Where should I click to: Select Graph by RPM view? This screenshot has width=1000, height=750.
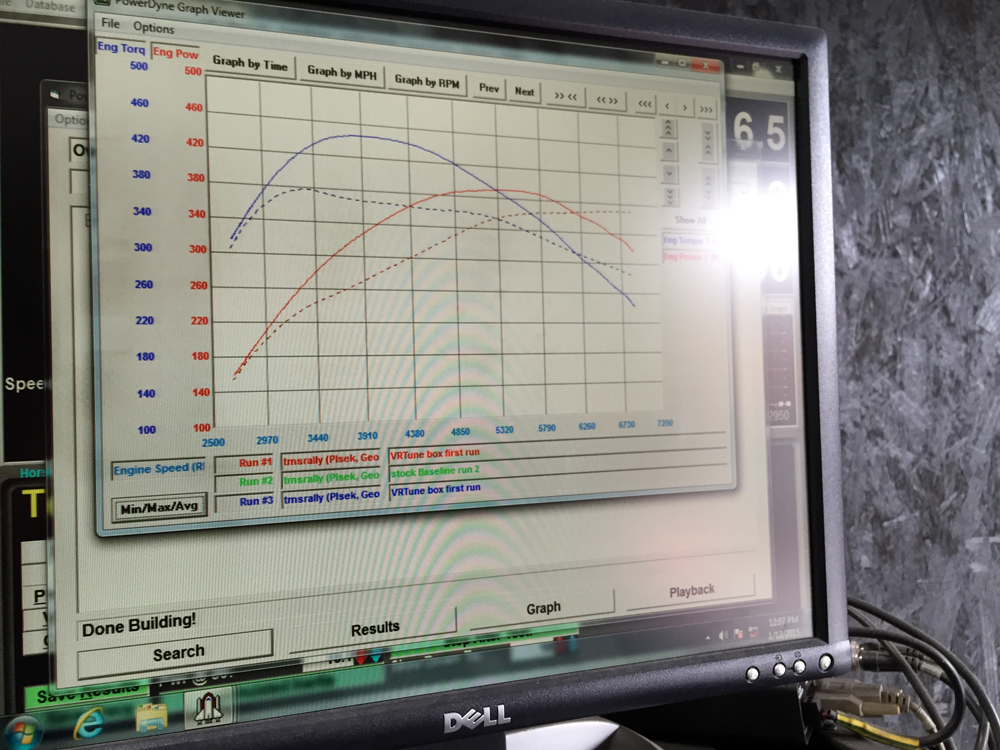coord(427,82)
